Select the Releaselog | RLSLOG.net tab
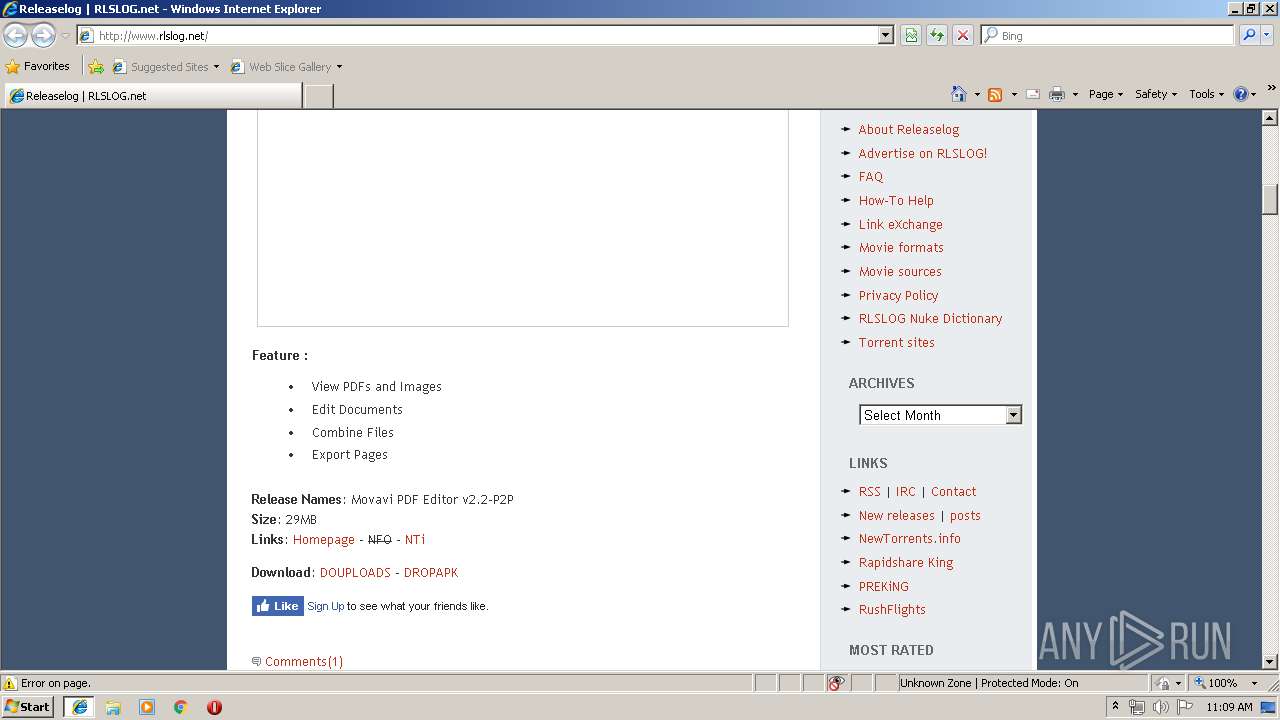Image resolution: width=1280 pixels, height=720 pixels. pos(153,96)
